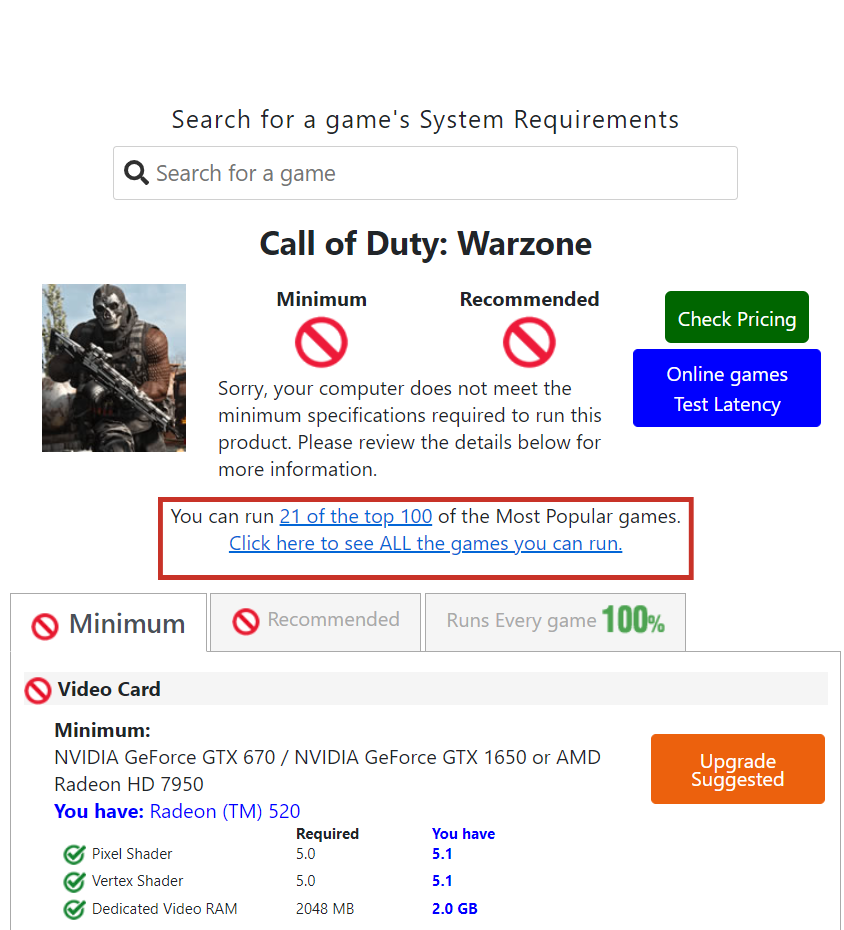Select the 2.0 GB You have value
The image size is (844, 930).
(x=454, y=909)
